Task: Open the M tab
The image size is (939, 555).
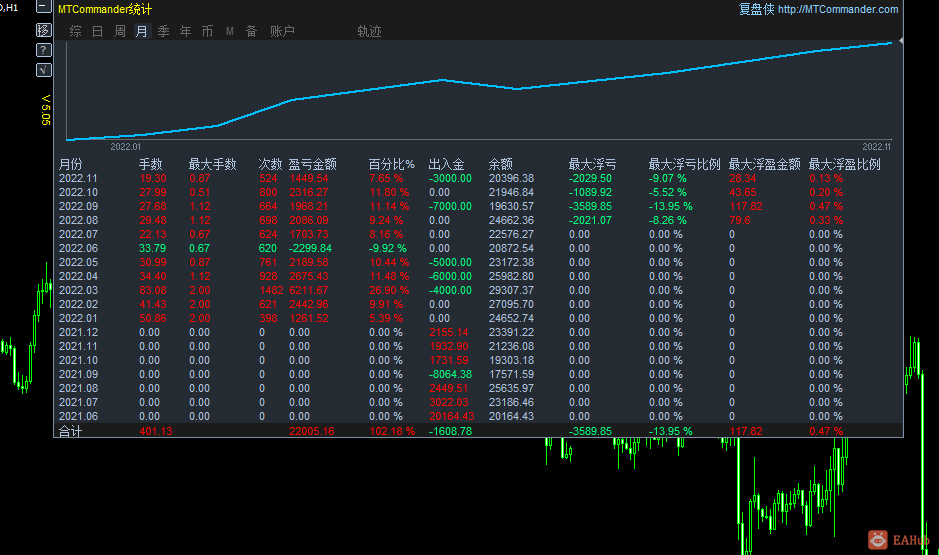Action: pos(229,31)
